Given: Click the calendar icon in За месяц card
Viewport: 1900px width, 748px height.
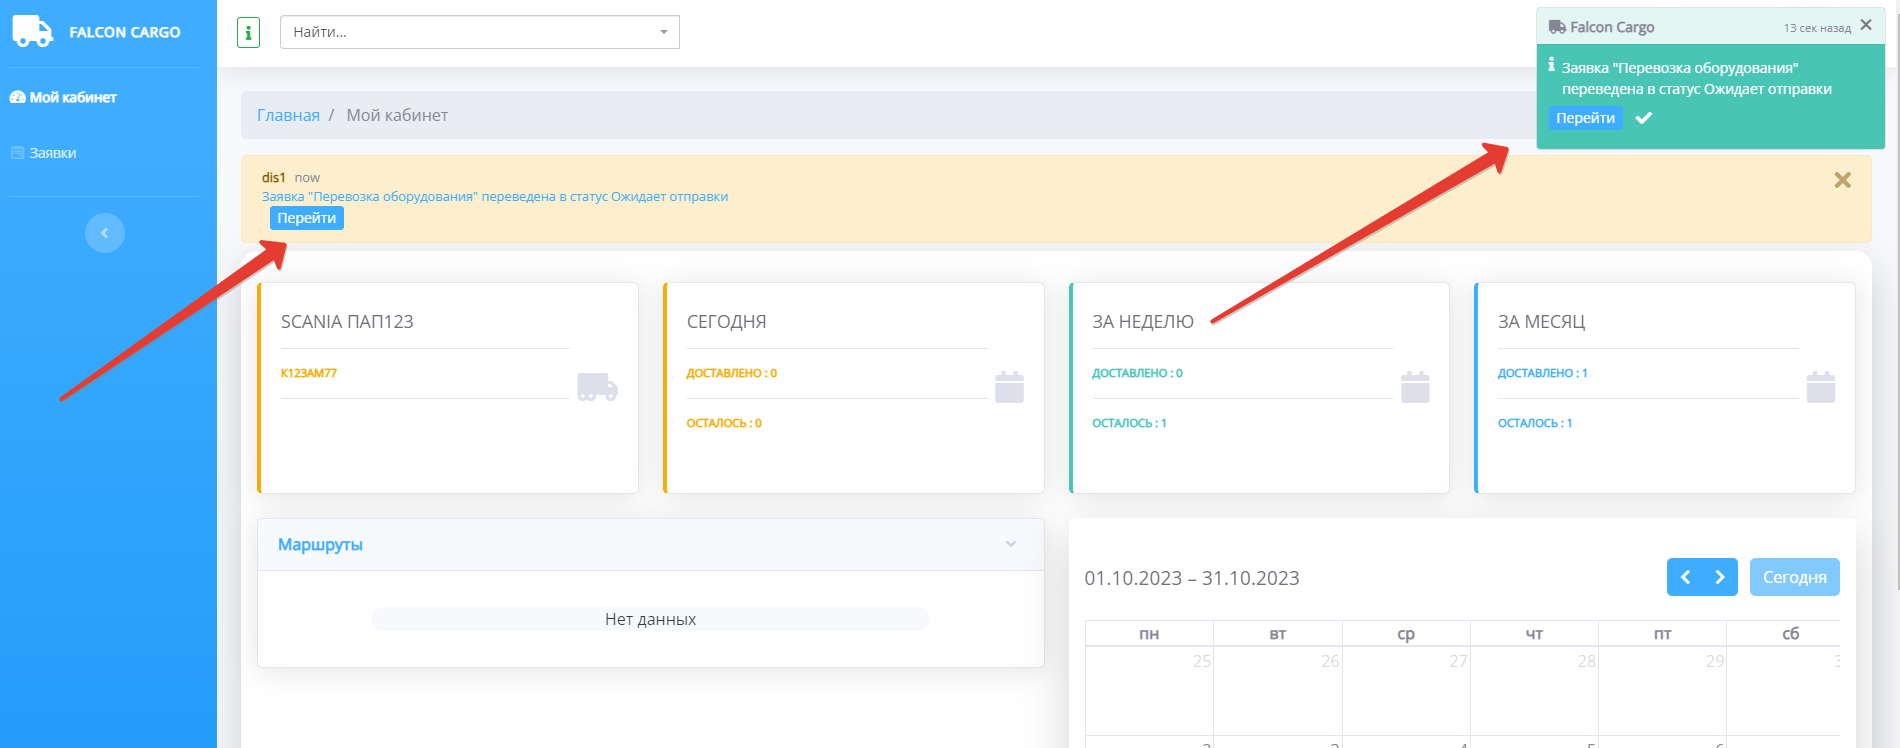Looking at the screenshot, I should pyautogui.click(x=1820, y=387).
